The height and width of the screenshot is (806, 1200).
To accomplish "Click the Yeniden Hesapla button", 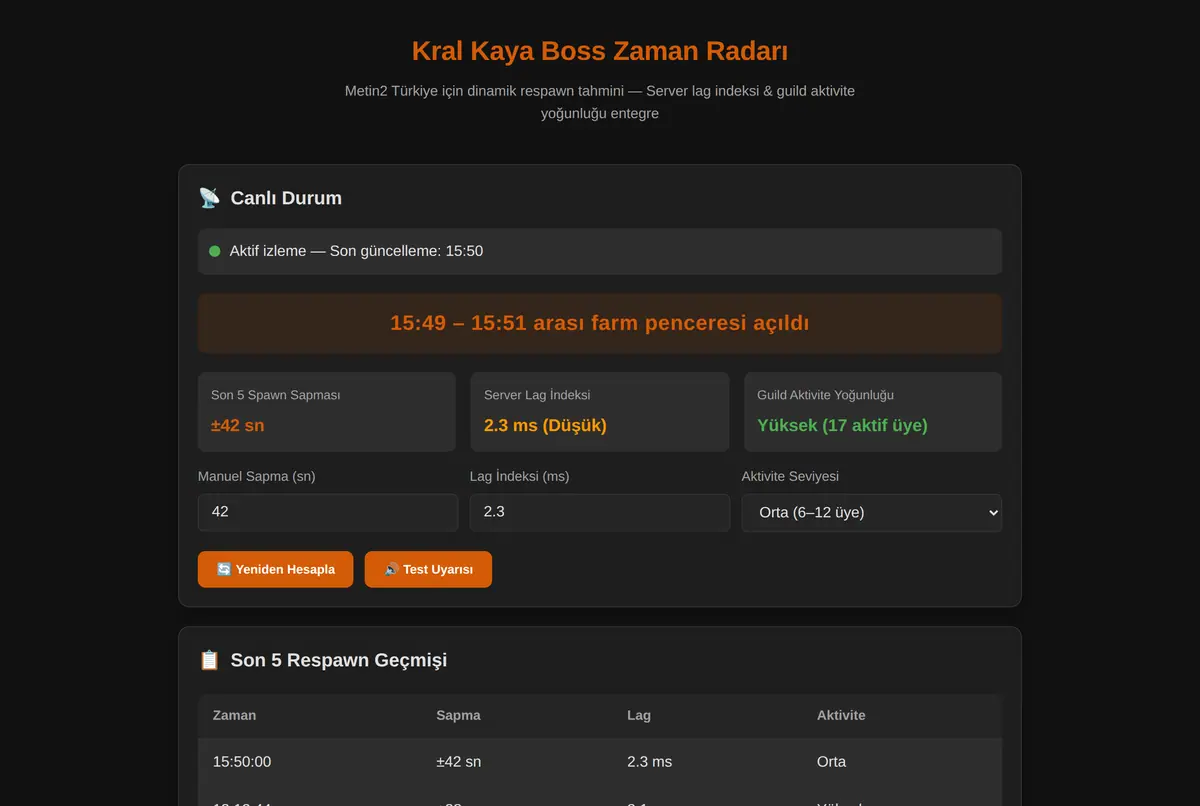I will [275, 569].
